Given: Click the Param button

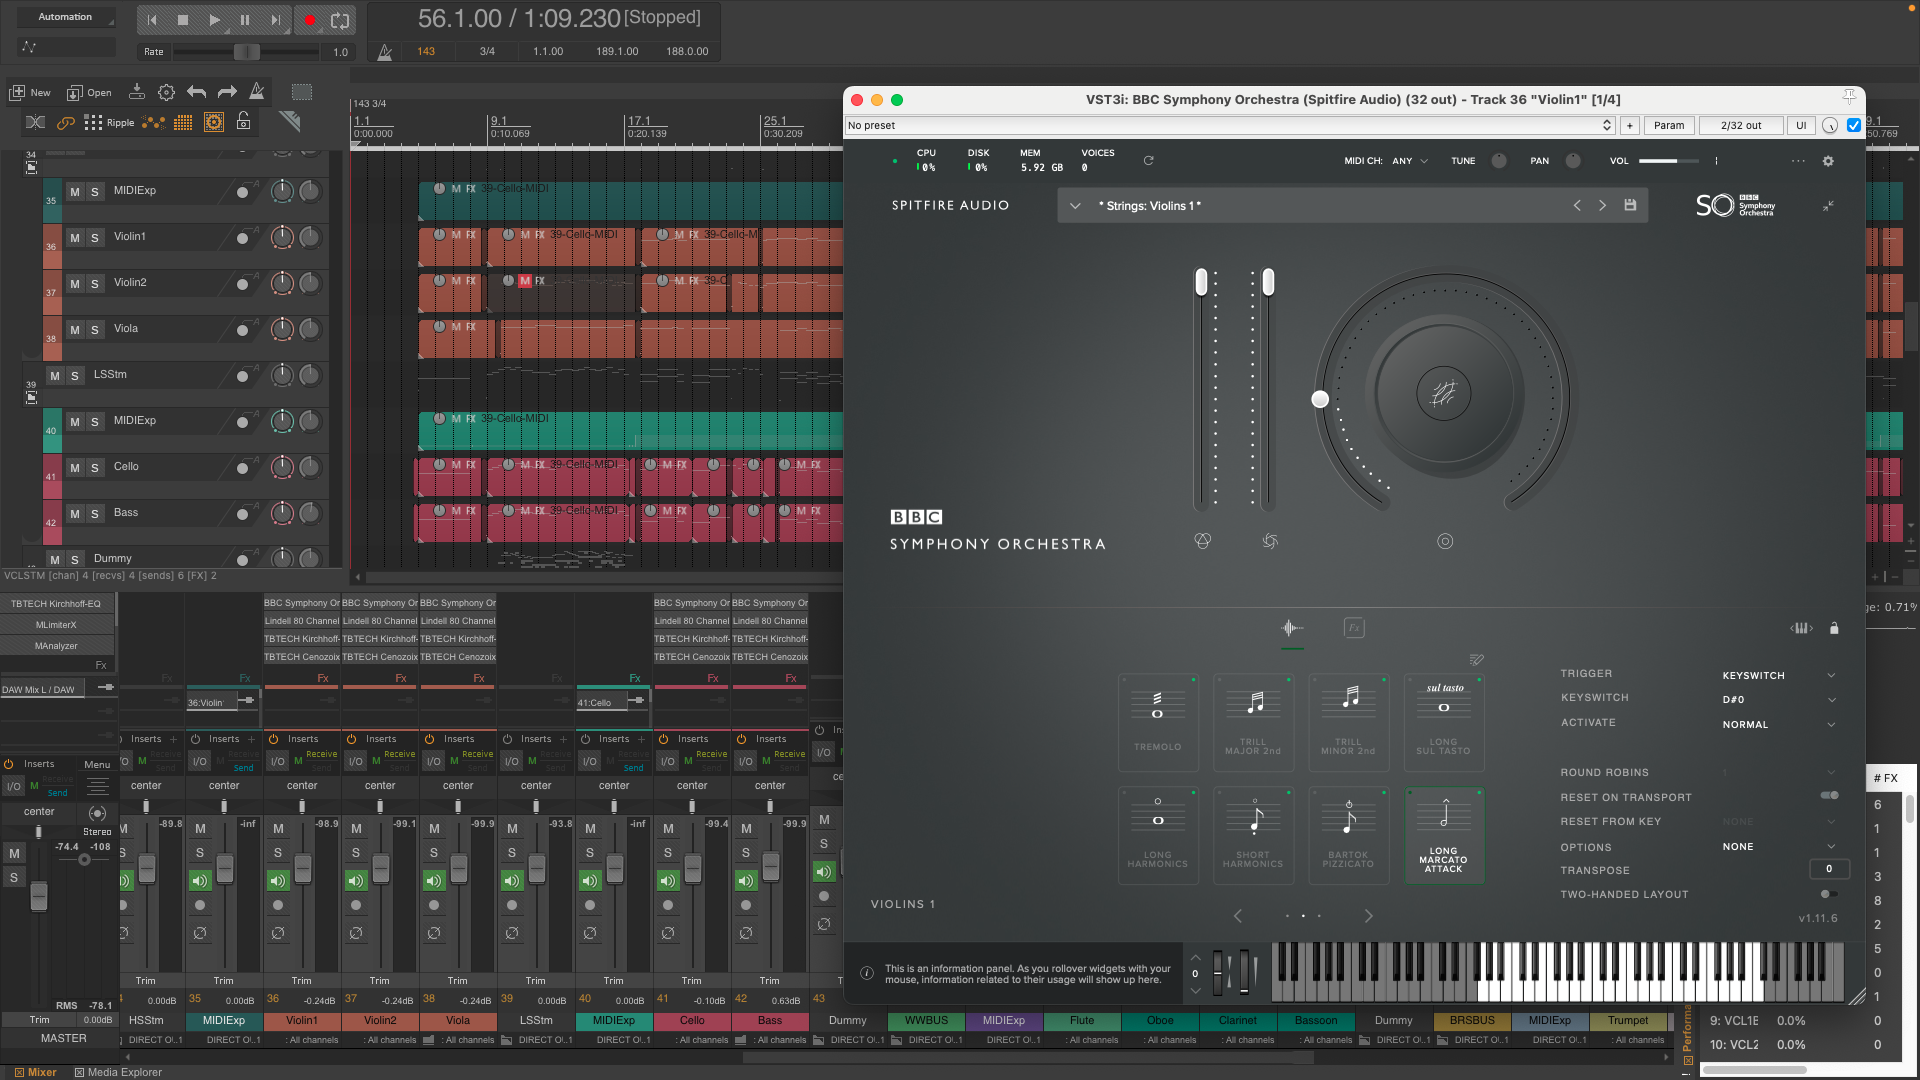Looking at the screenshot, I should tap(1668, 126).
